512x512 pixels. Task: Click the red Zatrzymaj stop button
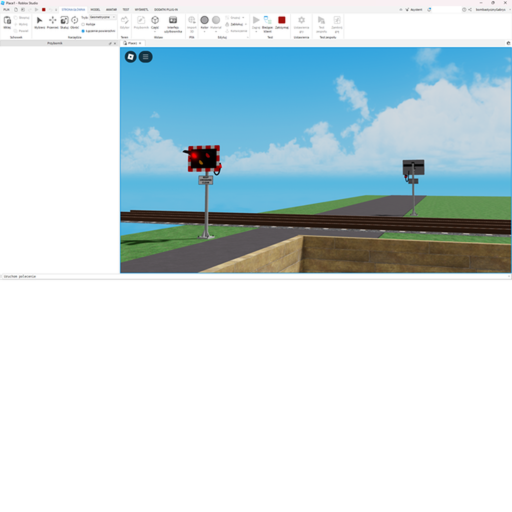pyautogui.click(x=282, y=22)
